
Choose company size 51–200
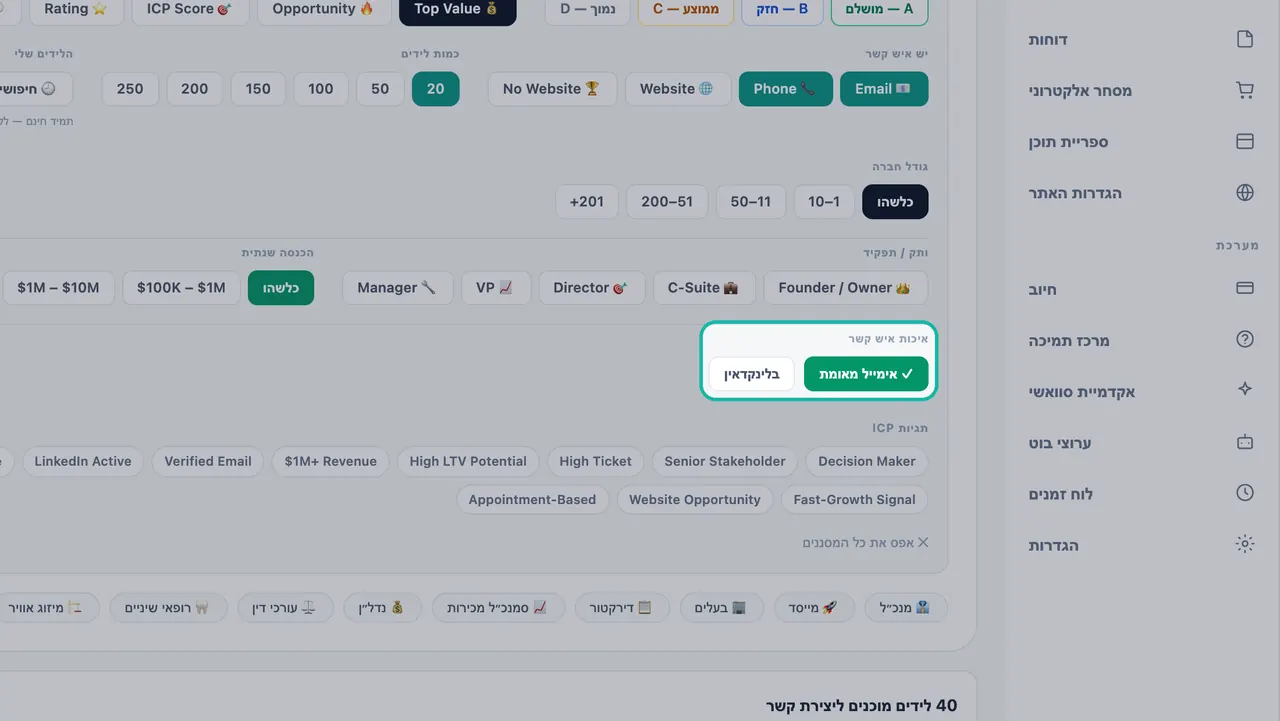point(667,201)
